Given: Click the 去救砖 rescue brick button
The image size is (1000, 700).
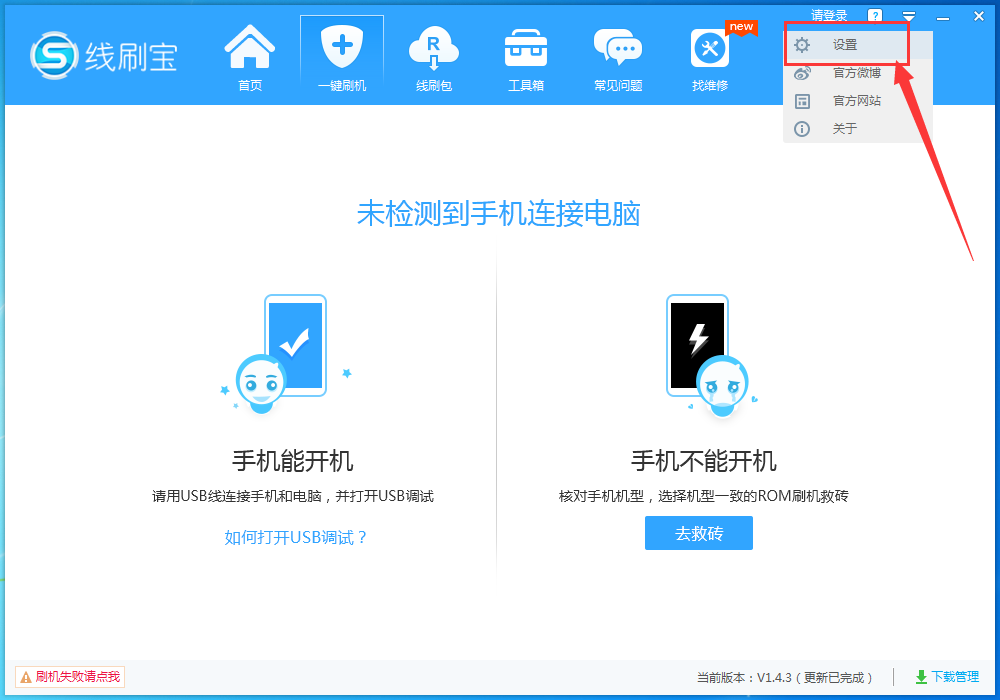Looking at the screenshot, I should tap(698, 532).
